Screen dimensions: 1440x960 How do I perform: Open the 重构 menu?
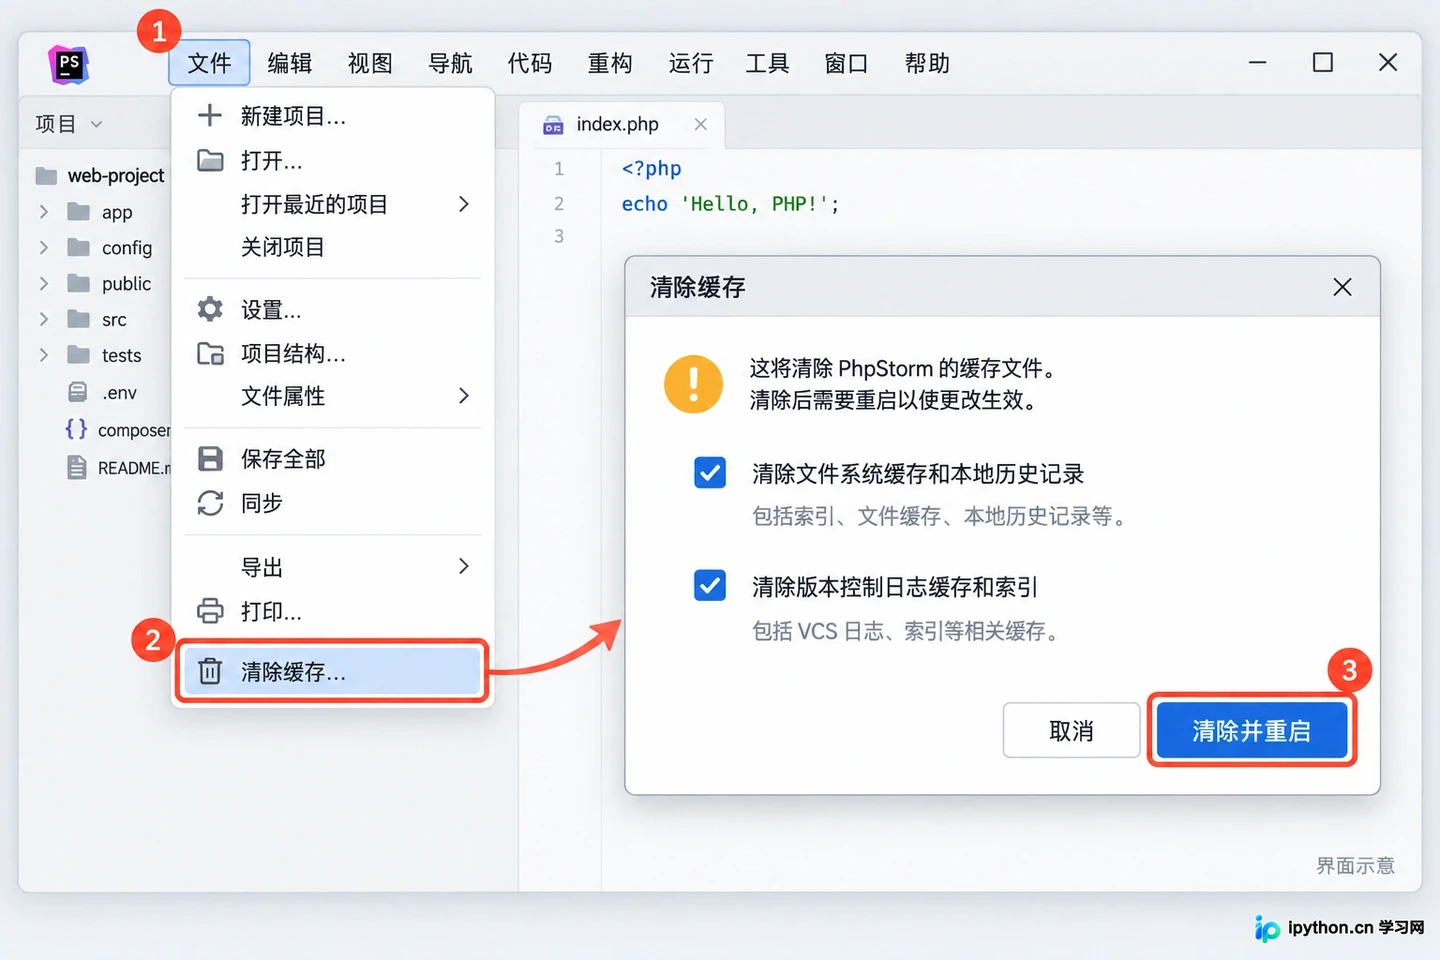pos(610,63)
